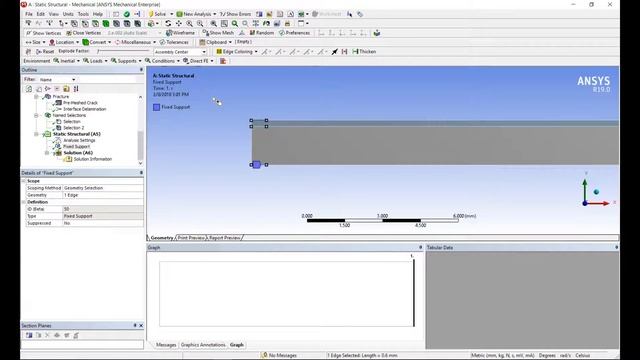Click the Geometry '1 Edge' field in Details
The height and width of the screenshot is (360, 640).
103,195
